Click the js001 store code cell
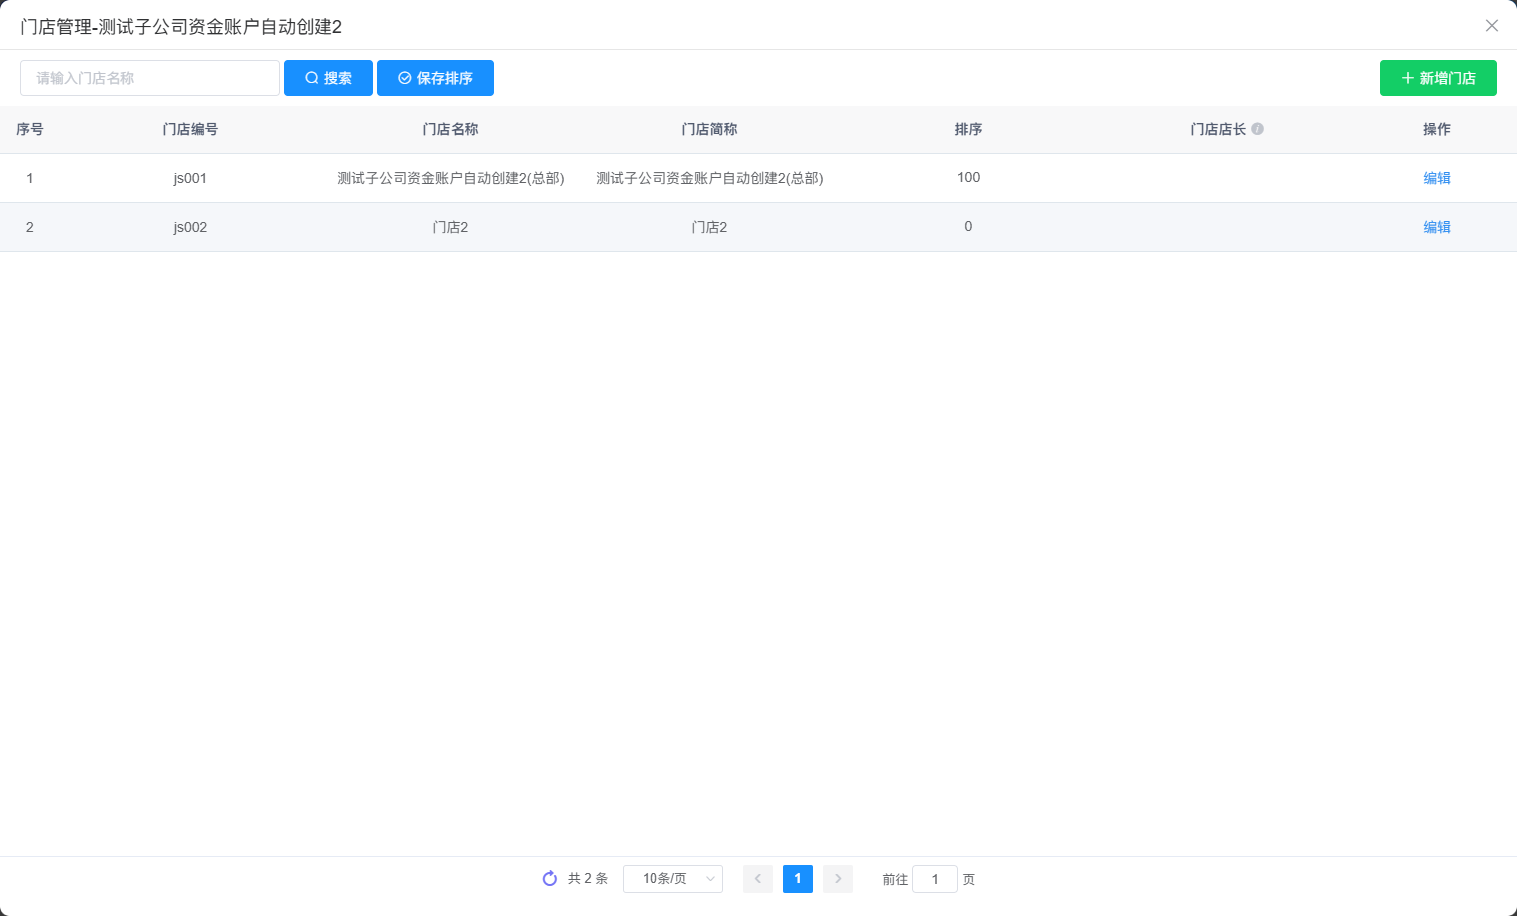The image size is (1517, 916). [190, 178]
